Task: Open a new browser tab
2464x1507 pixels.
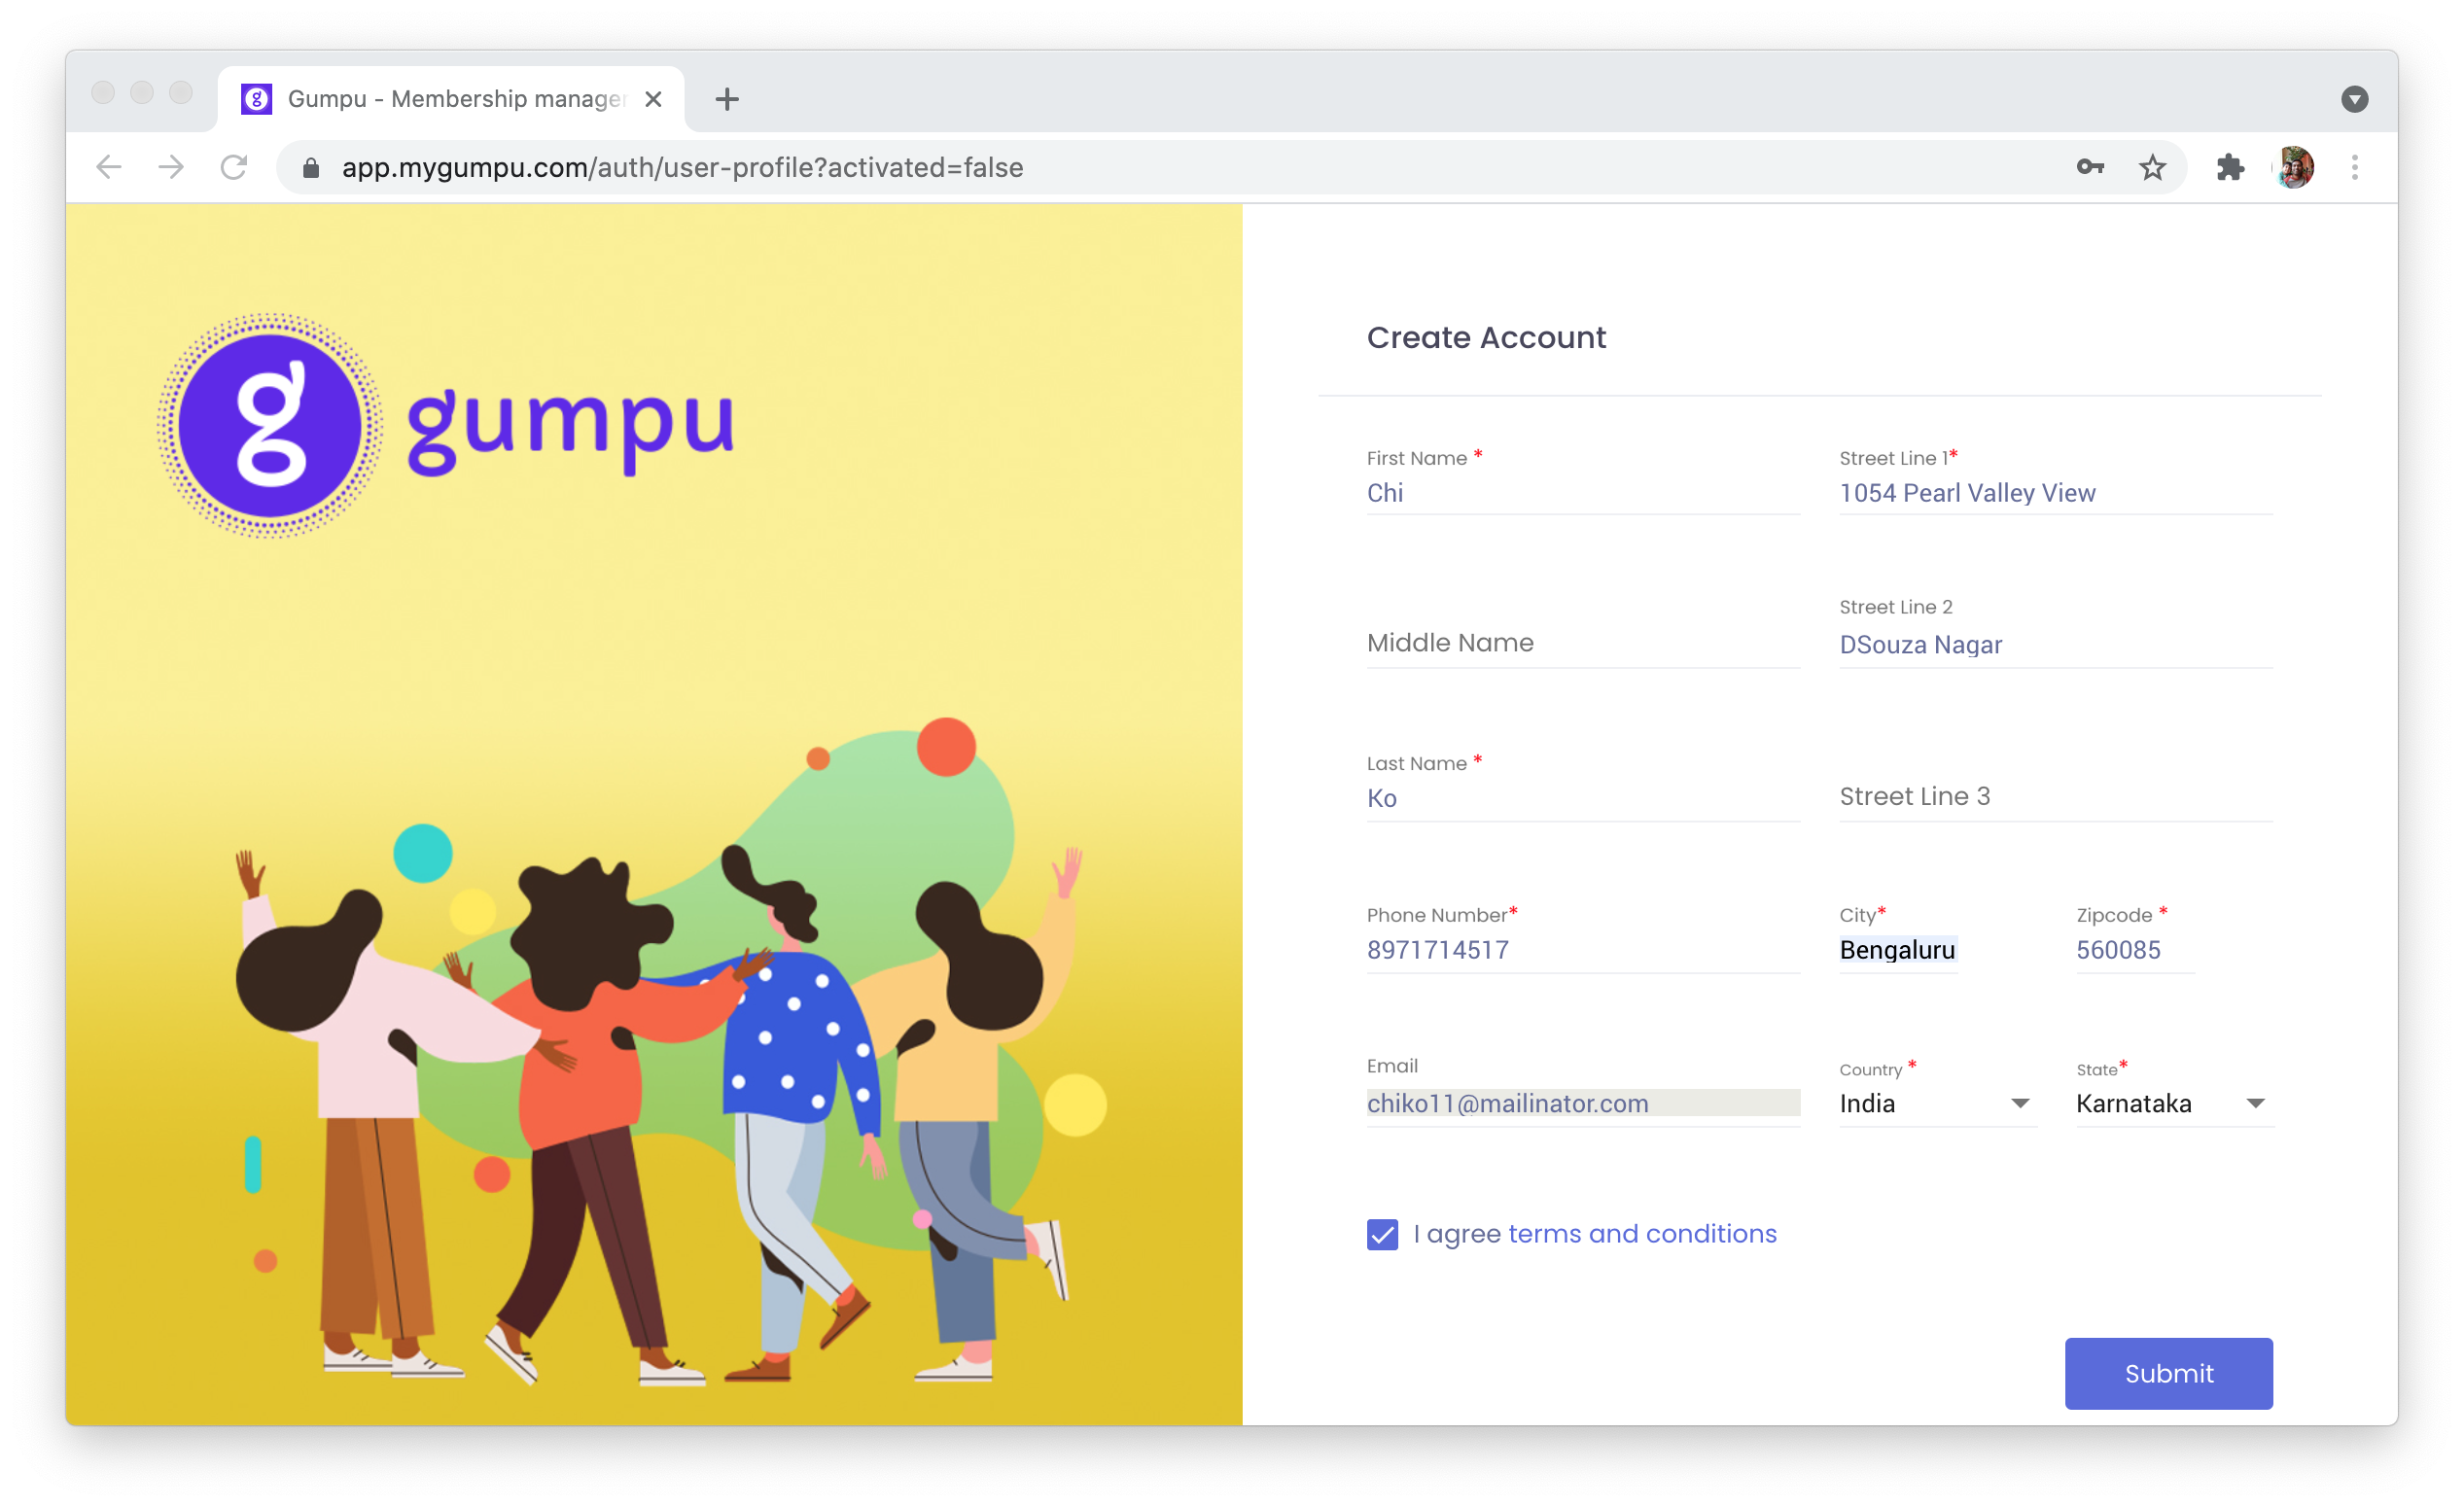Action: pyautogui.click(x=727, y=99)
